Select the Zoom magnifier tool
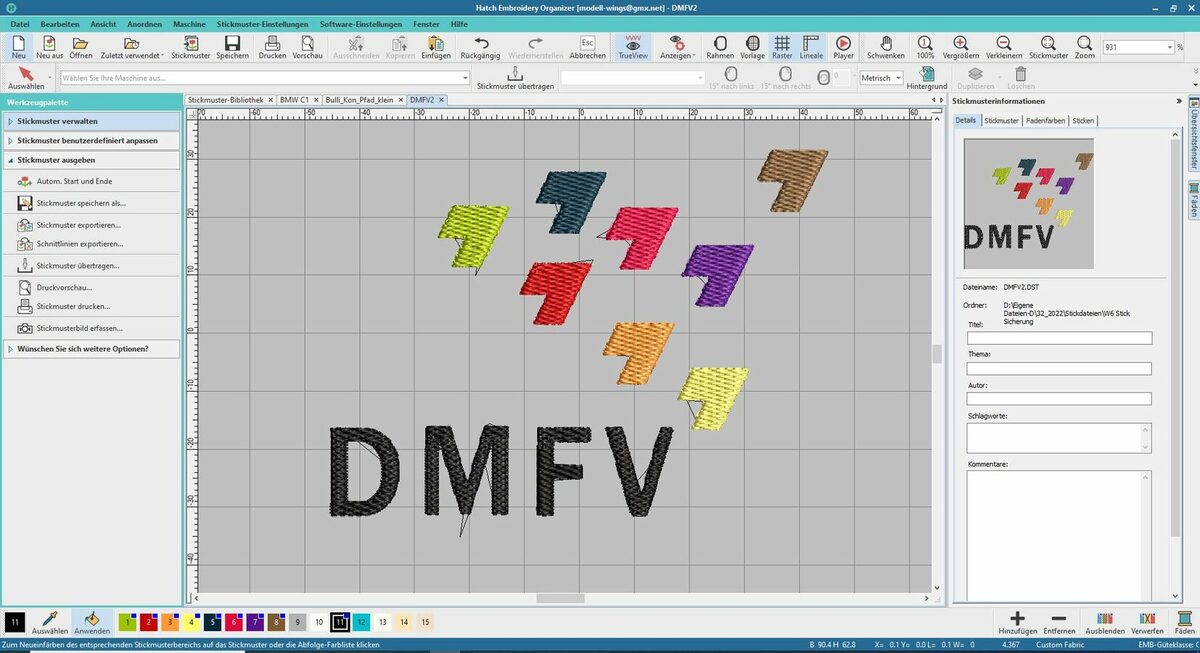Viewport: 1200px width, 653px height. (1085, 47)
